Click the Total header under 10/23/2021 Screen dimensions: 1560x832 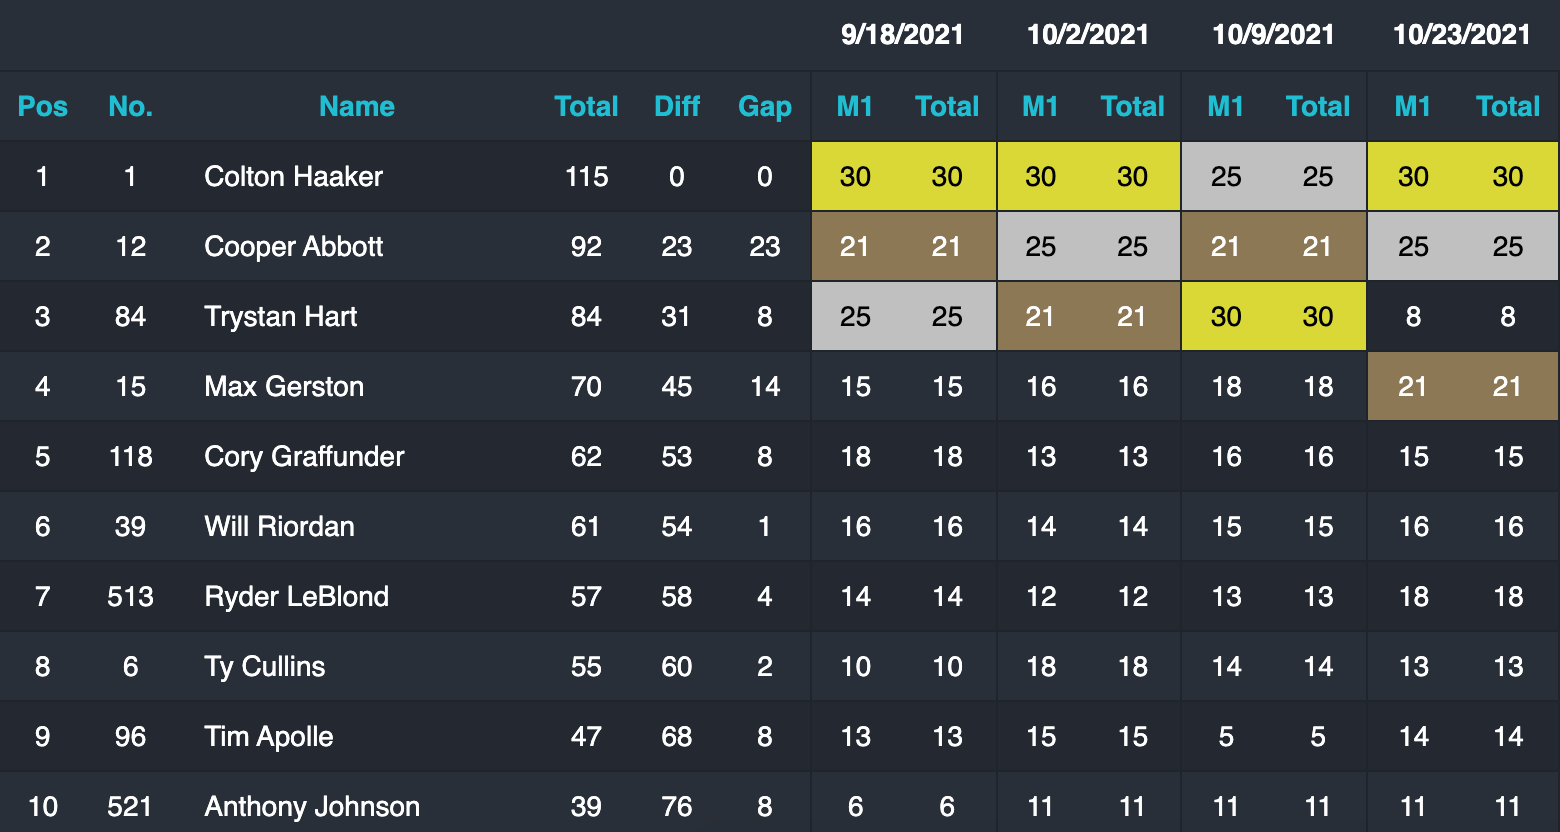1508,107
